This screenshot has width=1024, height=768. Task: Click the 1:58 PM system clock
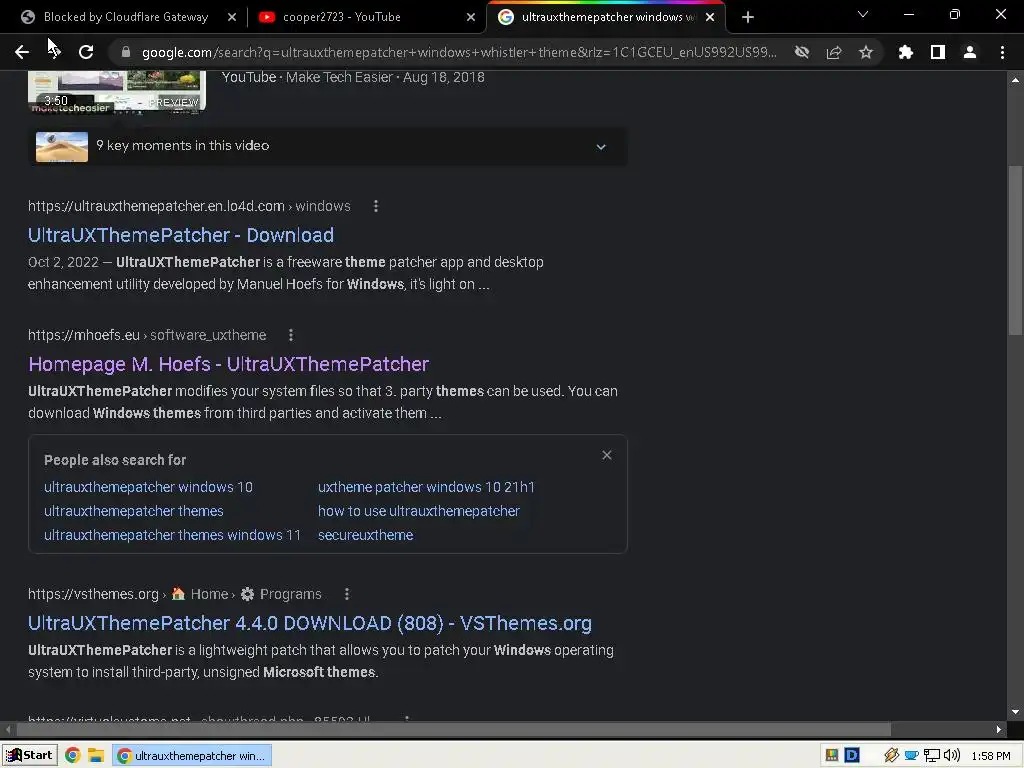tap(991, 756)
